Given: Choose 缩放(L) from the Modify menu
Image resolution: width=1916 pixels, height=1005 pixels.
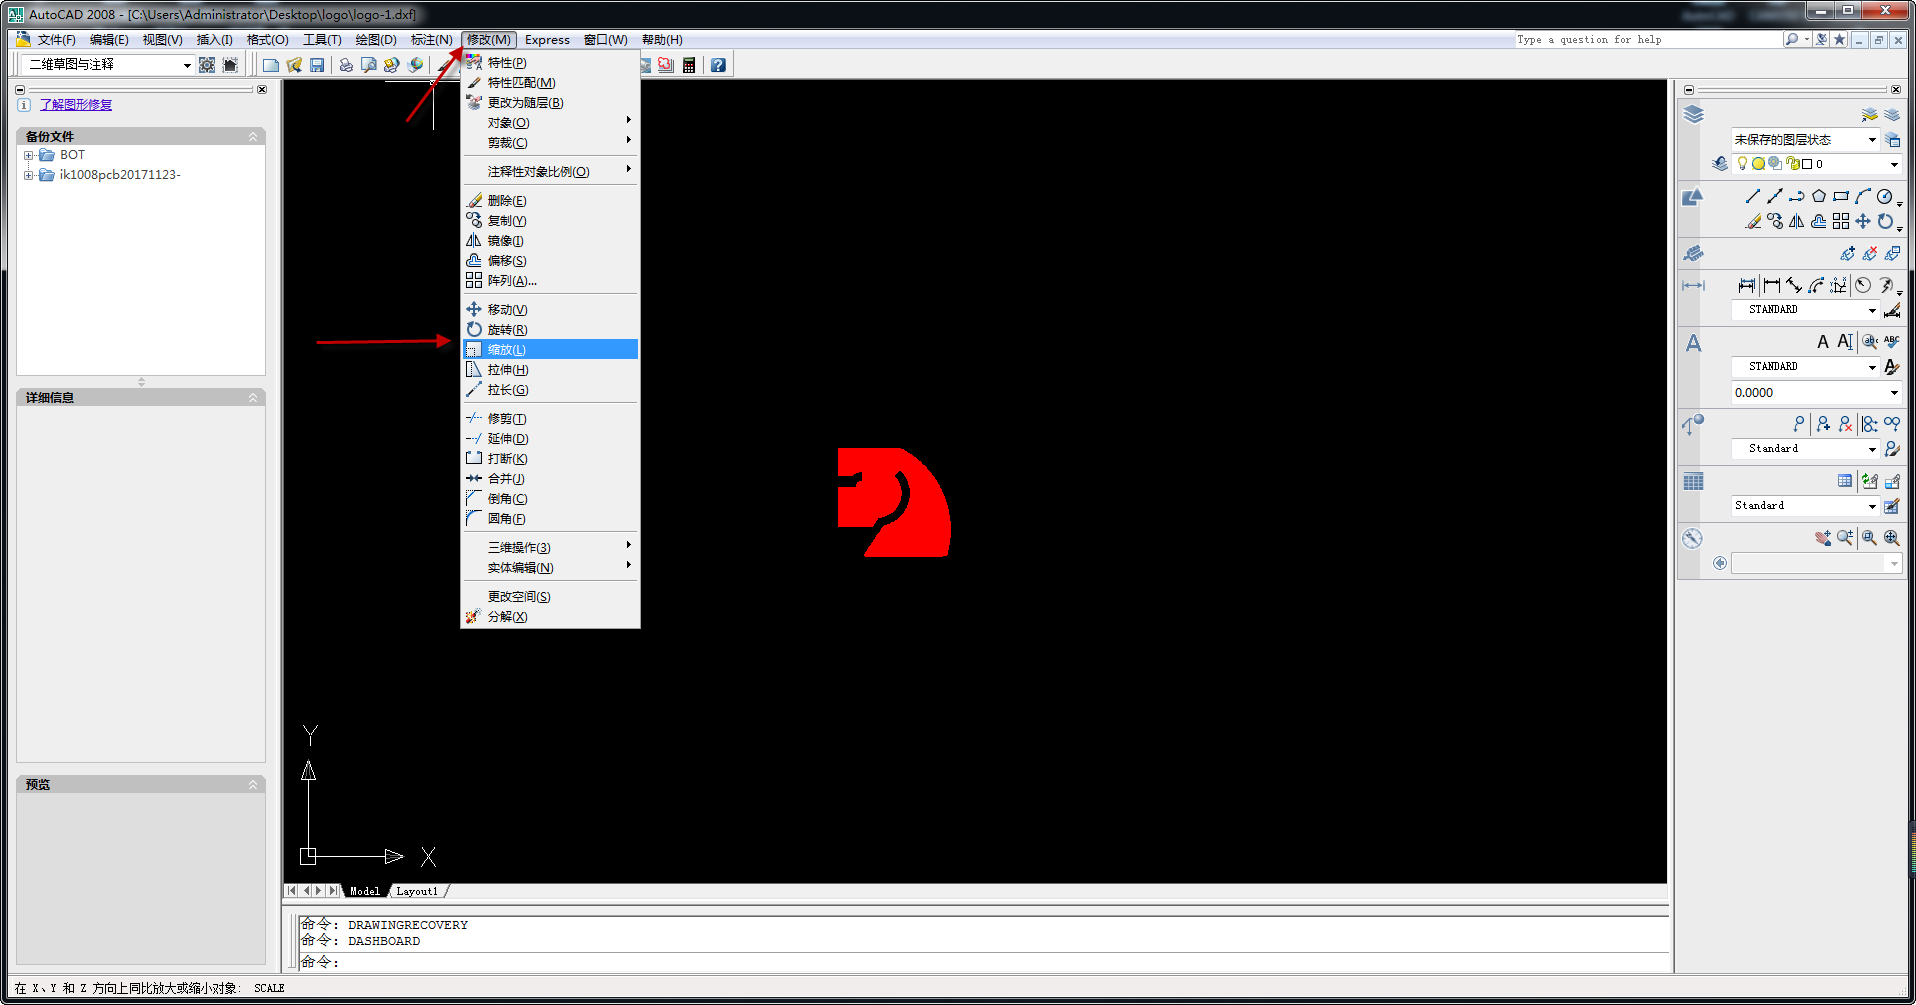Looking at the screenshot, I should click(550, 349).
